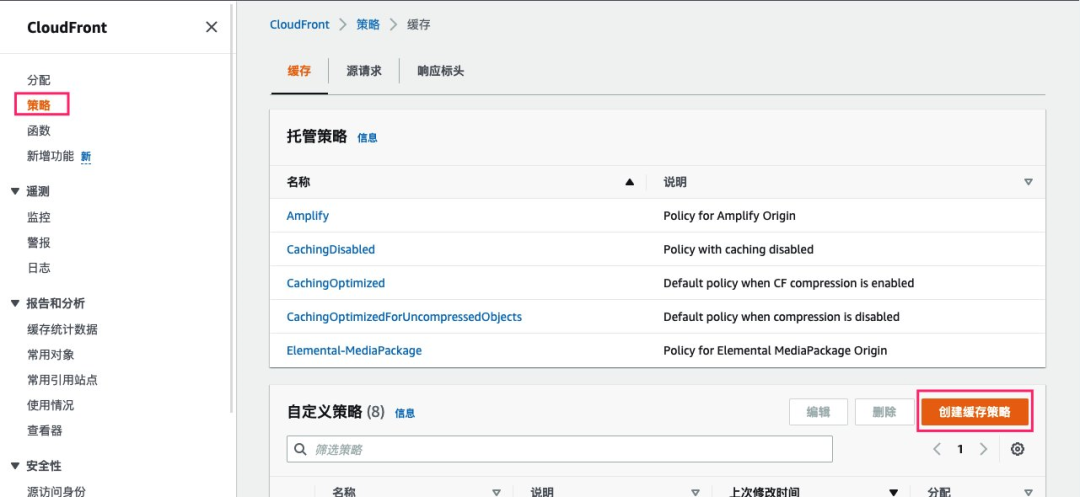Click the 创建缓存策略 button
This screenshot has height=497, width=1080.
pyautogui.click(x=974, y=412)
